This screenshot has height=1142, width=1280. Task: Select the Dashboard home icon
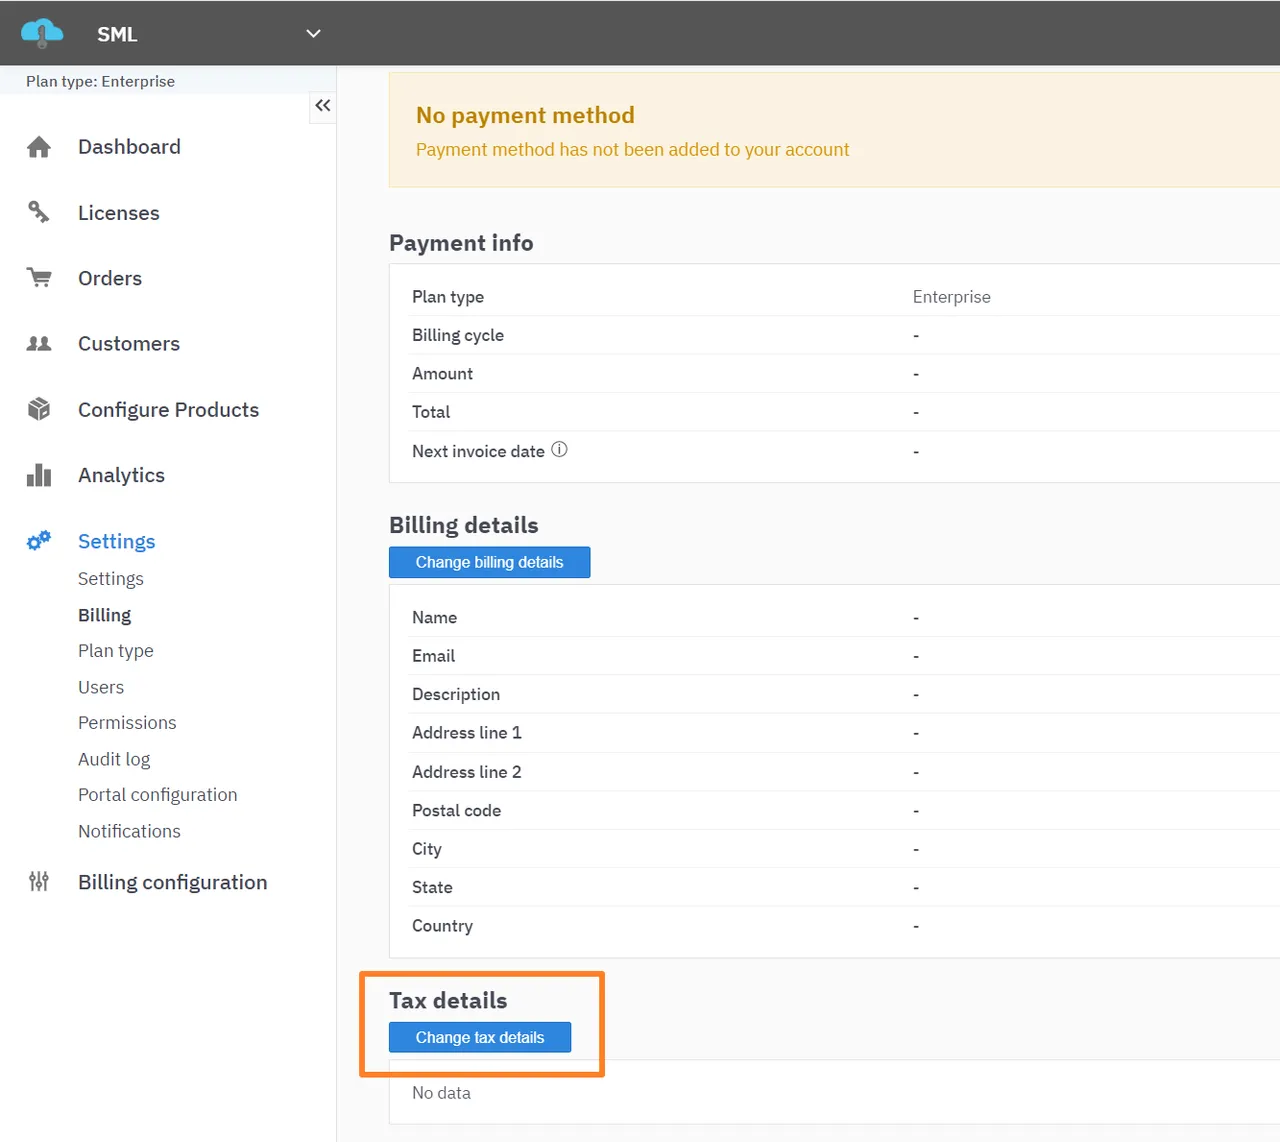click(x=38, y=146)
